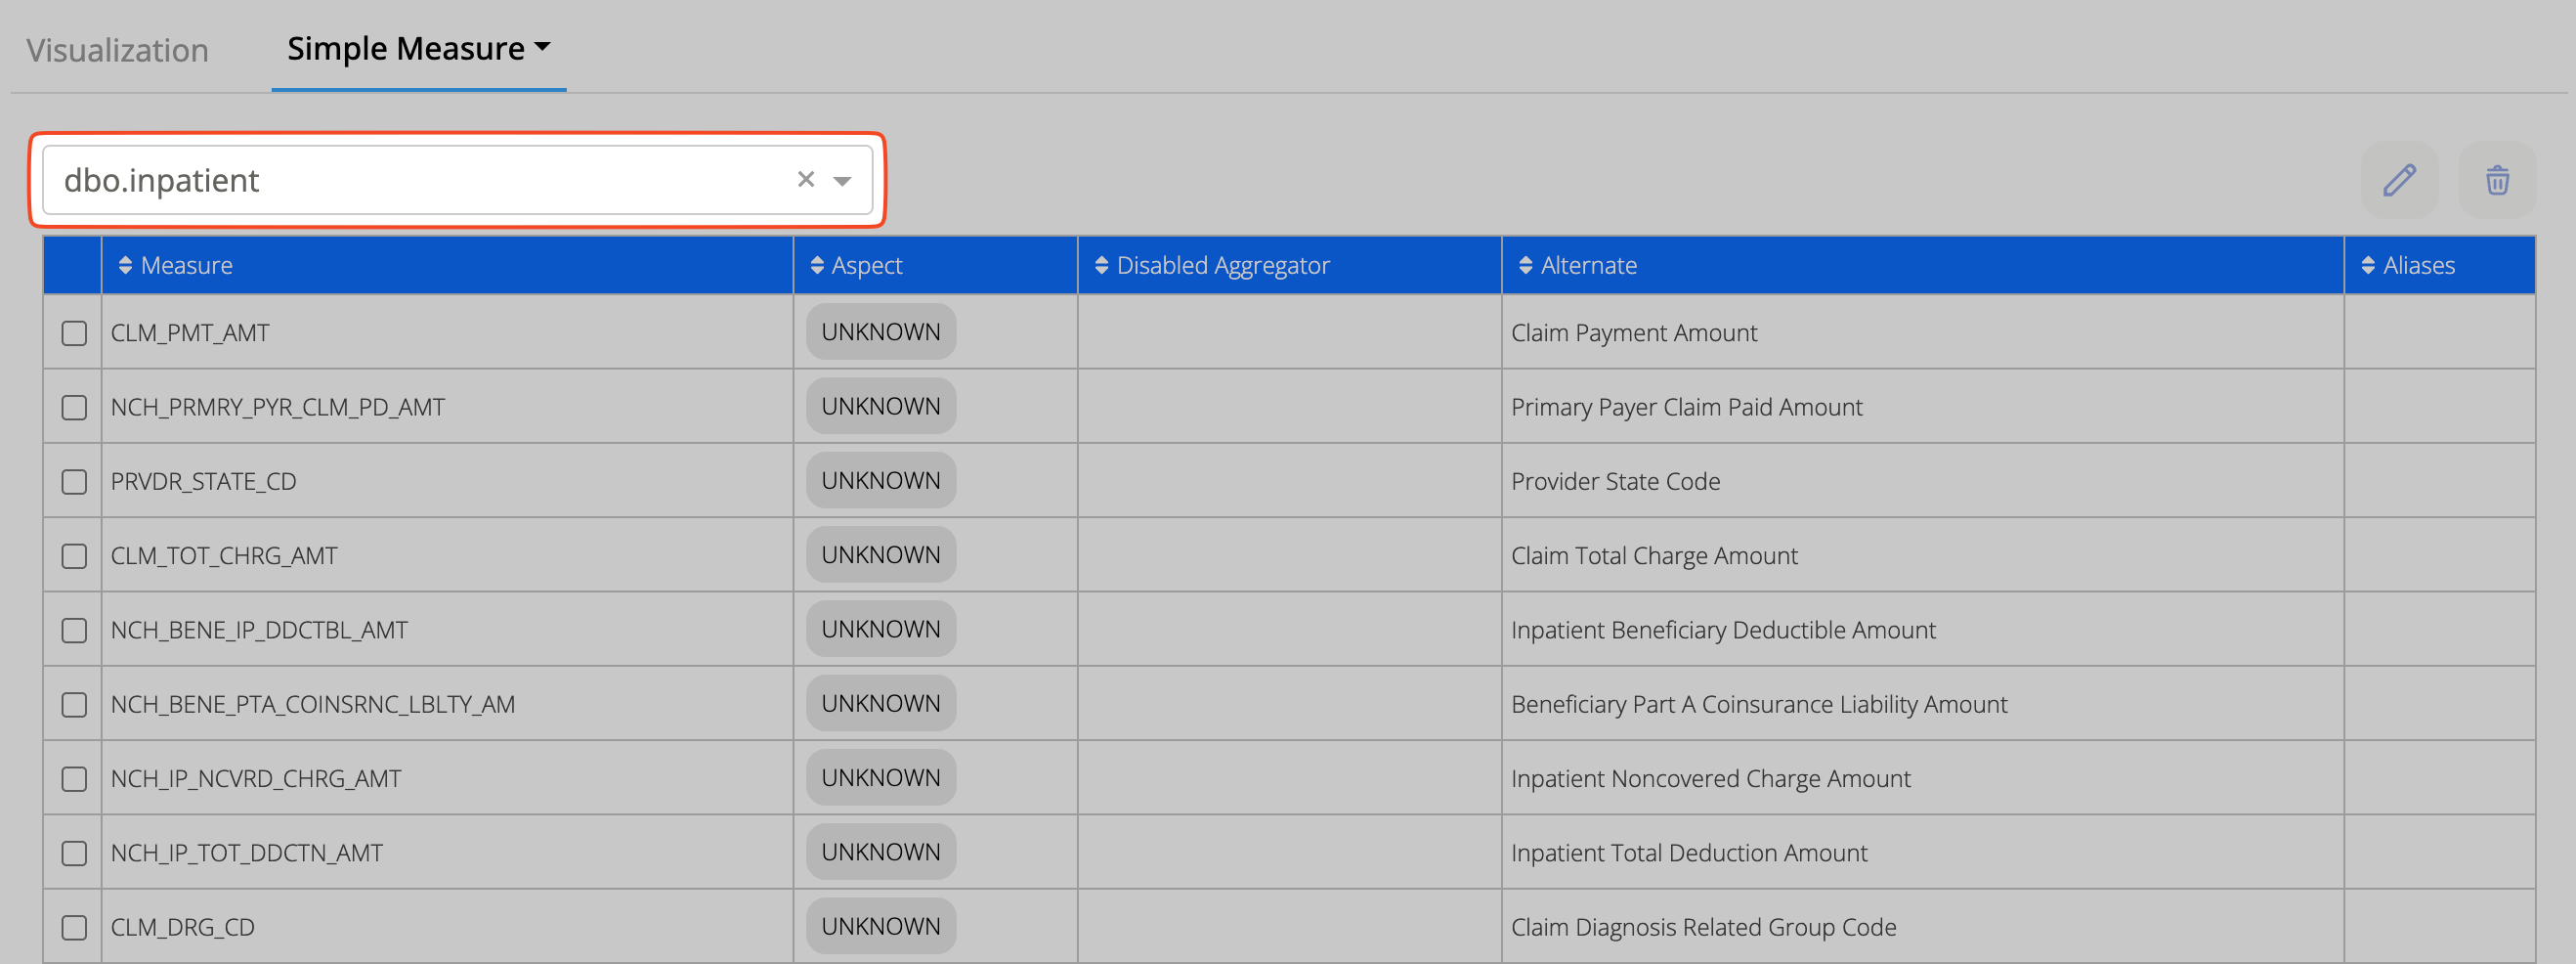The width and height of the screenshot is (2576, 964).
Task: Open the dbo.inpatient dropdown arrow
Action: 842,181
